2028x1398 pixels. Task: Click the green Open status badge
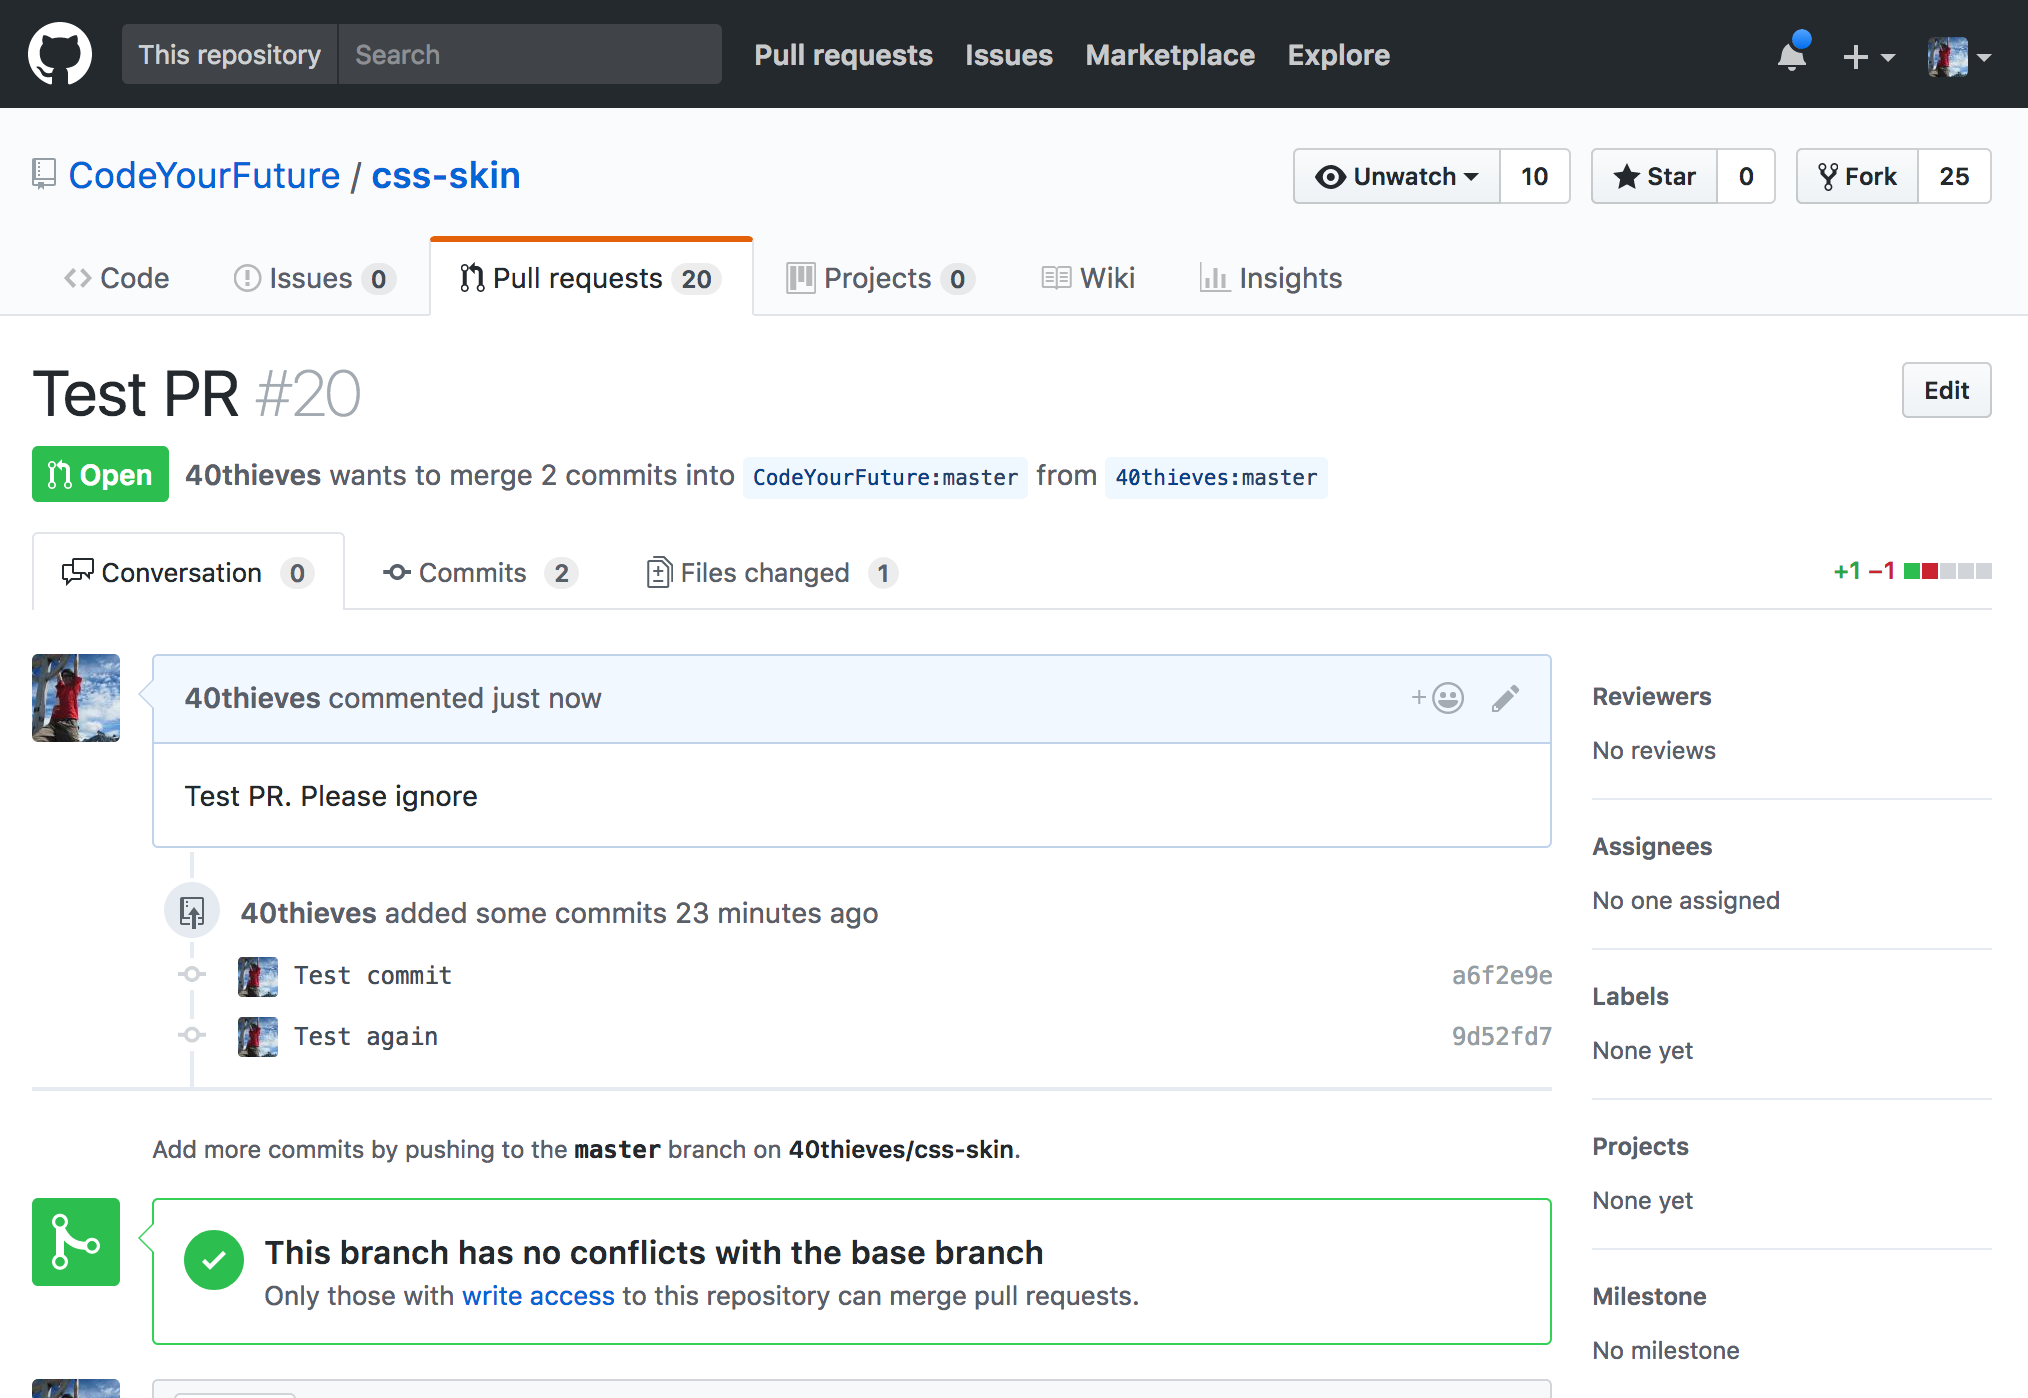pos(100,474)
